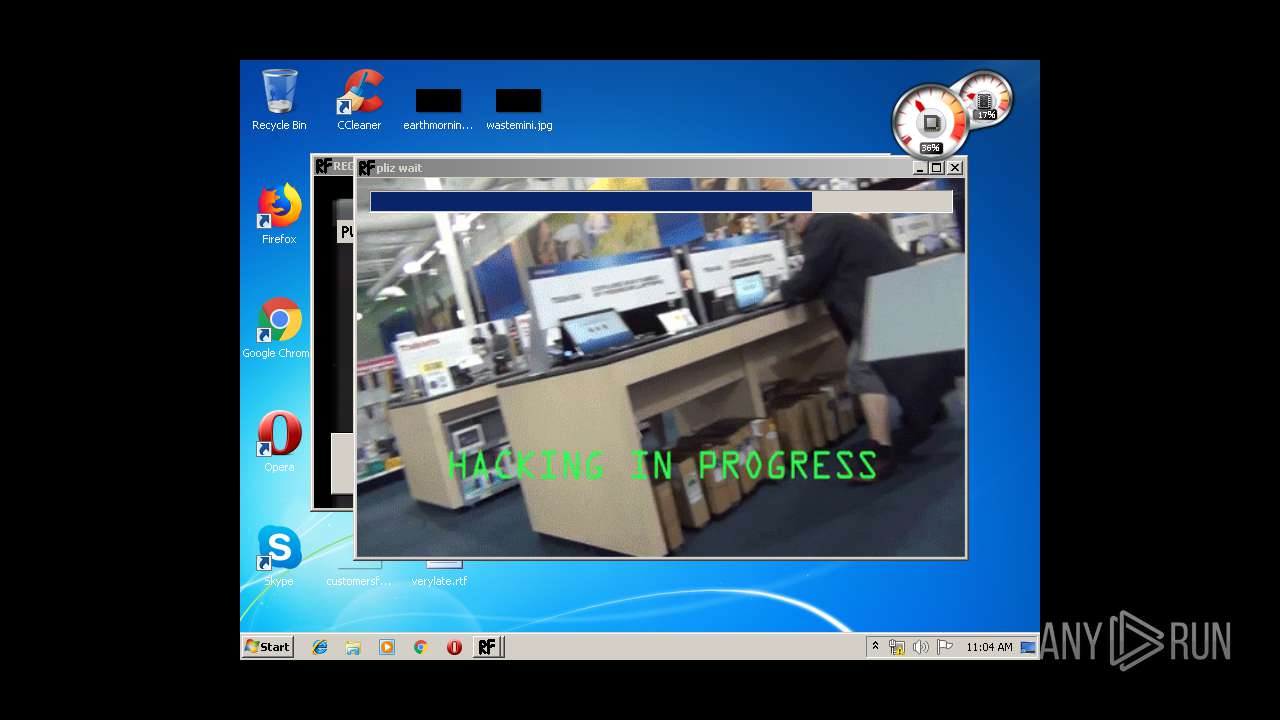Launch Internet Explorer from the taskbar
1280x720 pixels.
320,647
